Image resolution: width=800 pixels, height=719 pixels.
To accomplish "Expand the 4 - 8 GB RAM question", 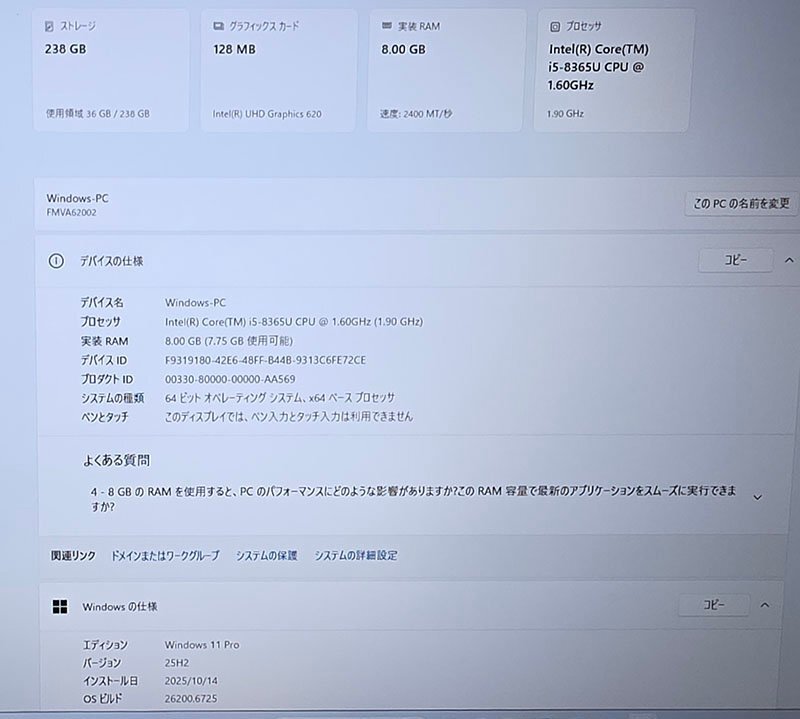I will (x=758, y=498).
